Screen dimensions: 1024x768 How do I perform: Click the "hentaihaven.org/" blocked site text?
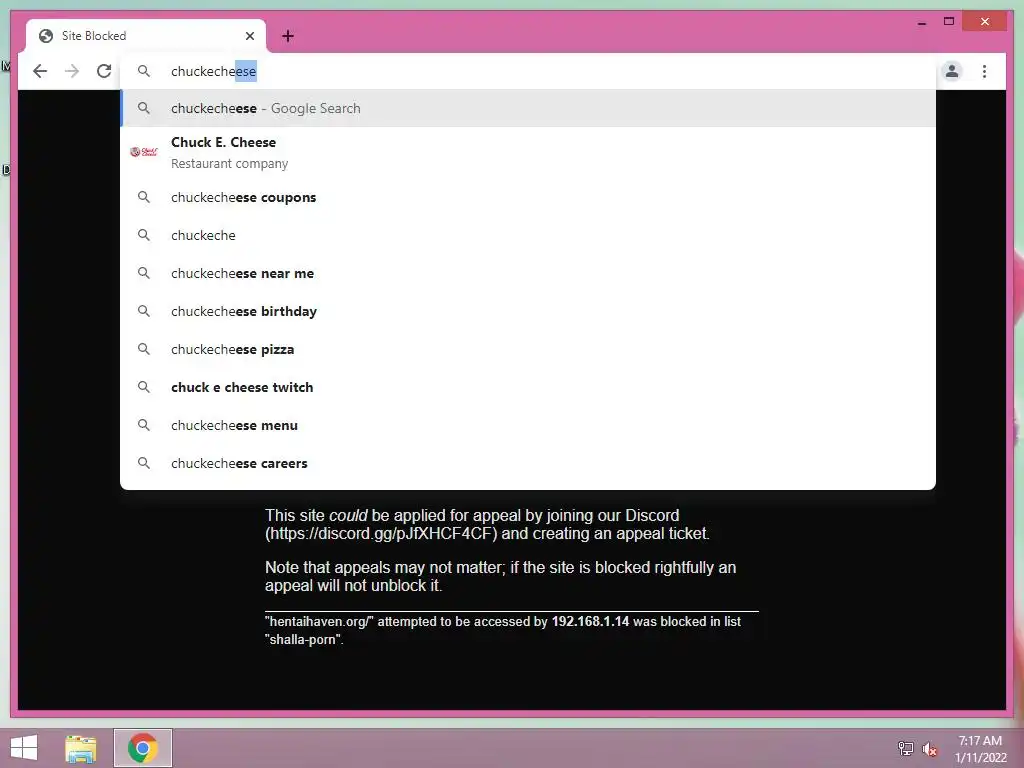[319, 622]
